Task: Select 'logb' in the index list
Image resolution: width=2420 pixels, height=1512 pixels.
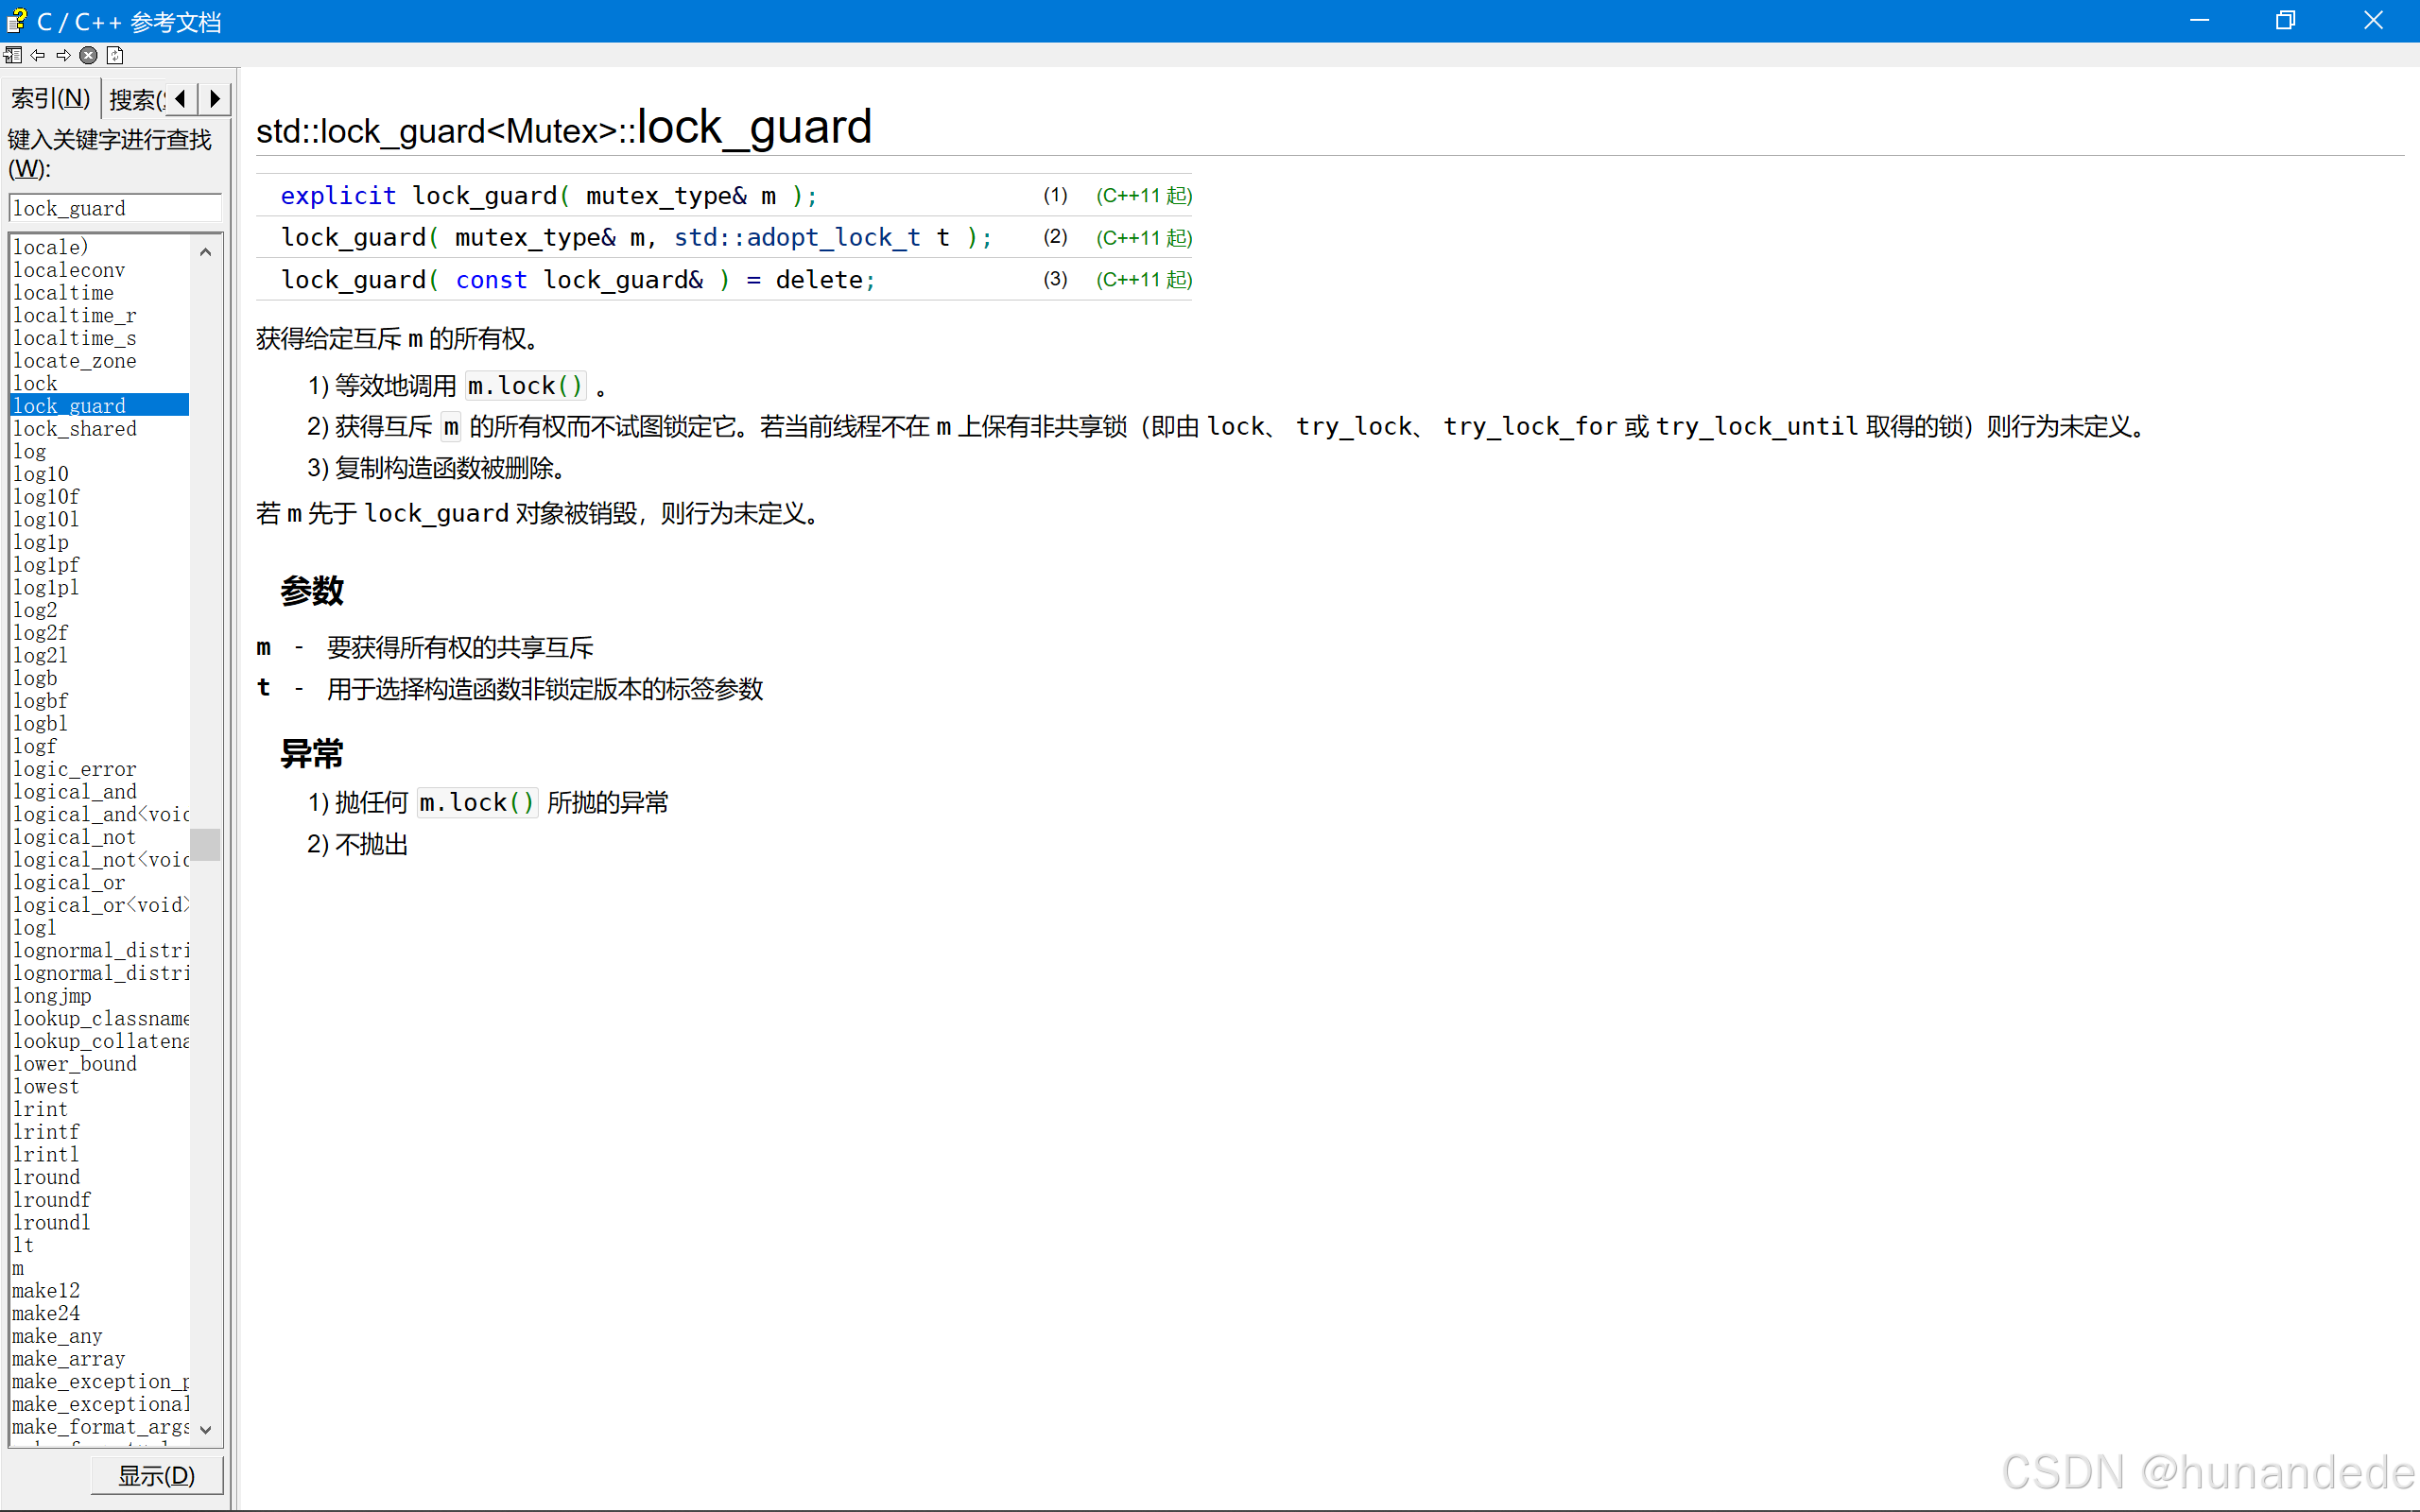Action: pos(35,678)
